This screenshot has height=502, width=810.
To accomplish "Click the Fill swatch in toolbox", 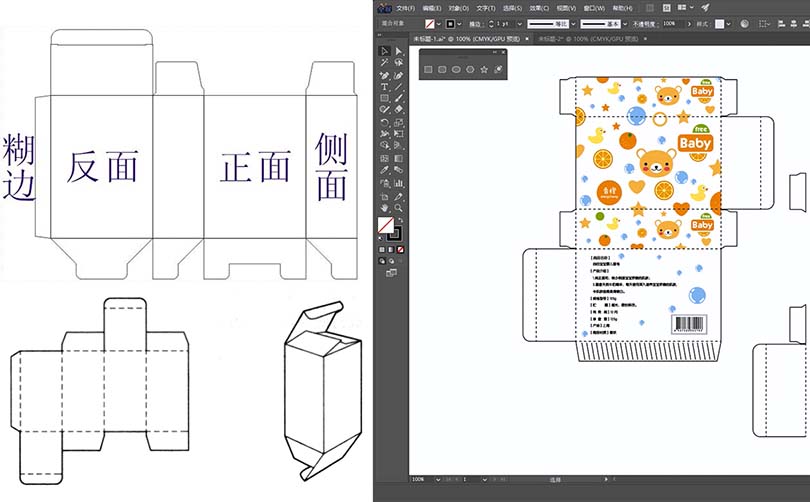I will tap(386, 225).
